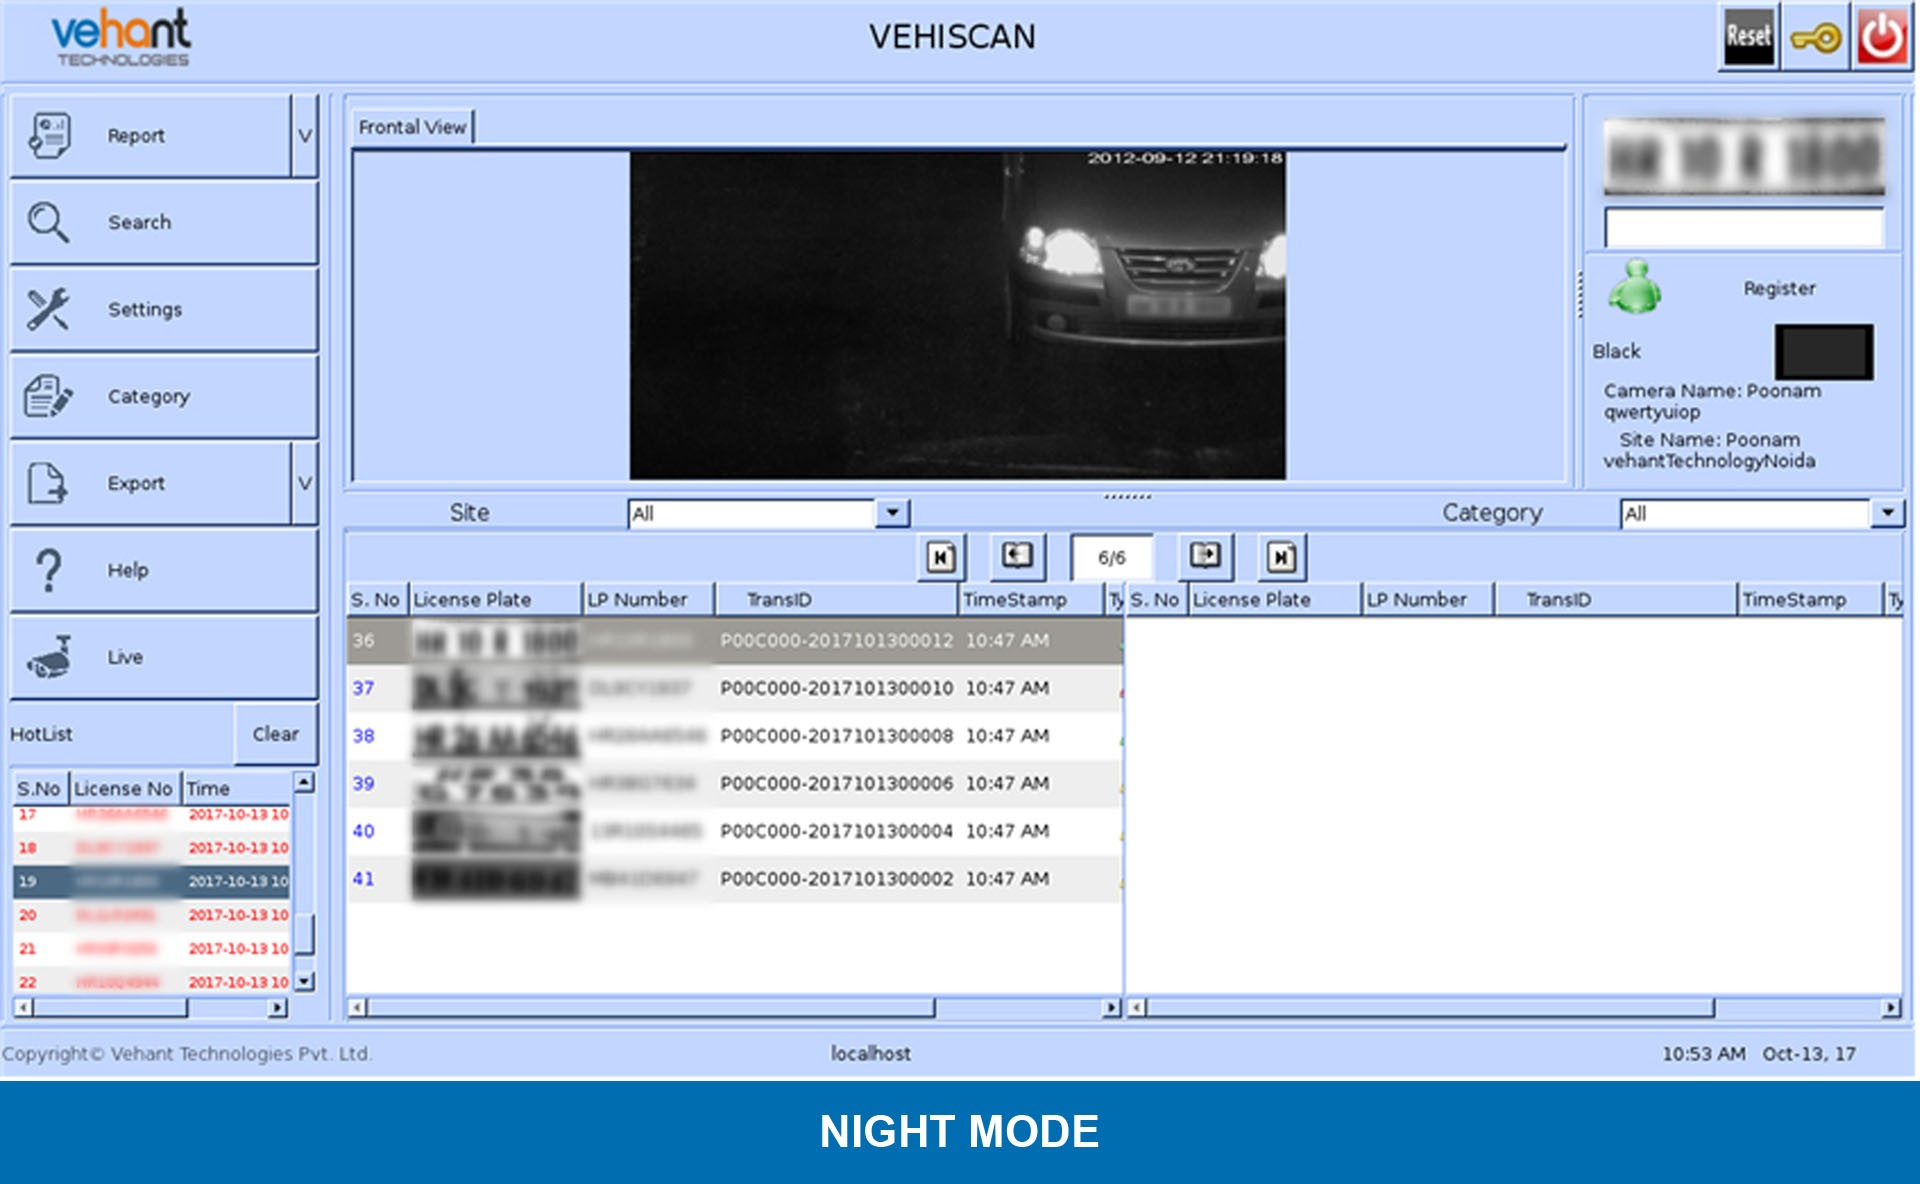Click the License No HotList column header
The image size is (1920, 1184).
(x=123, y=789)
